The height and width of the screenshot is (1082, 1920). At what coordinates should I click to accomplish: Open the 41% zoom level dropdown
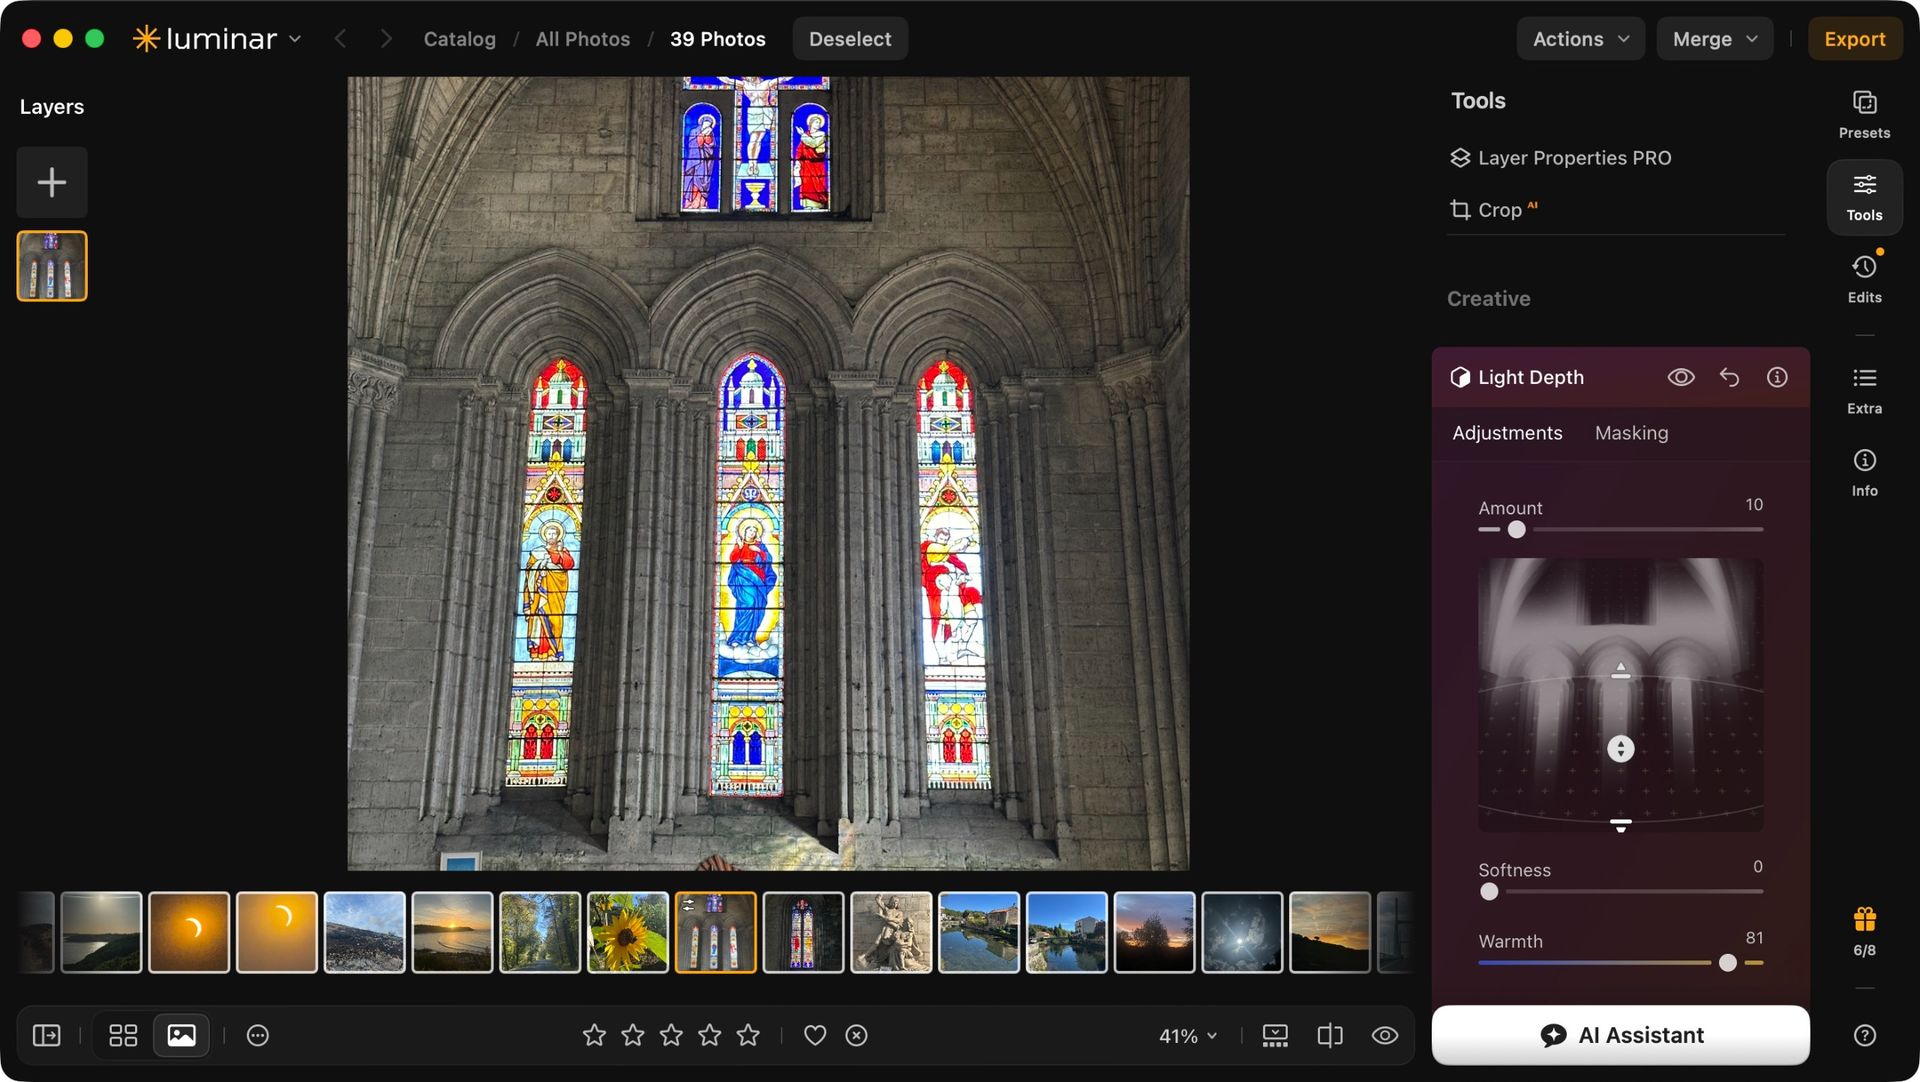[x=1188, y=1036]
